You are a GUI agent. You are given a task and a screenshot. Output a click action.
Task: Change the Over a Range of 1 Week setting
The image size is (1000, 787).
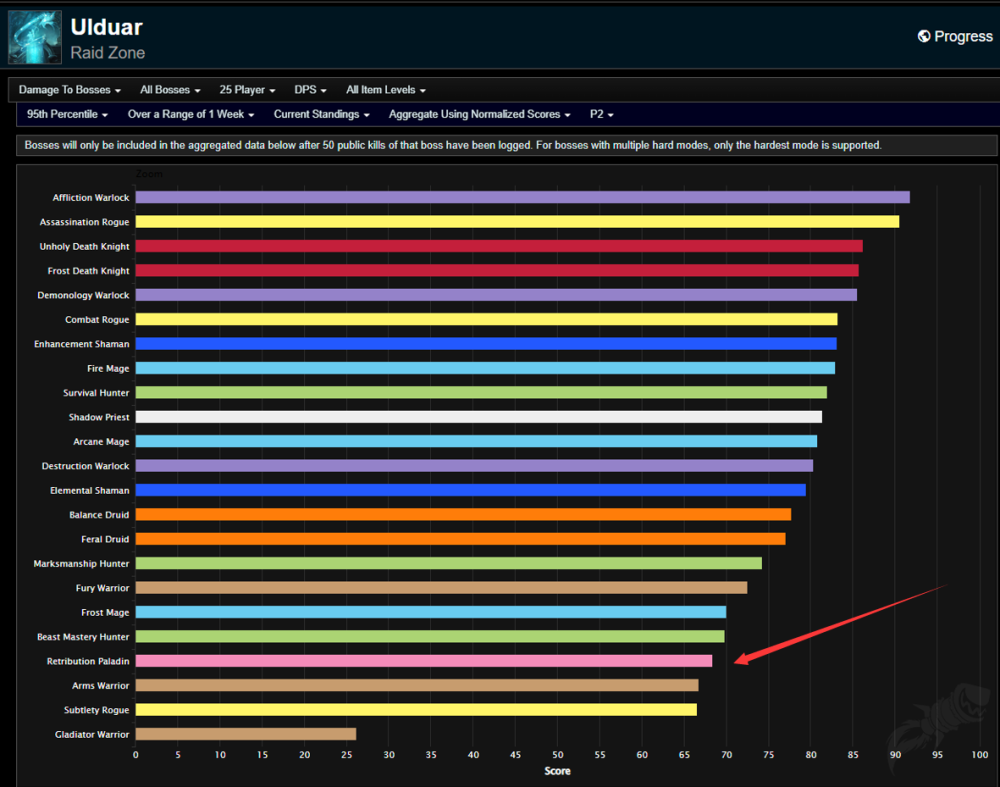(191, 115)
